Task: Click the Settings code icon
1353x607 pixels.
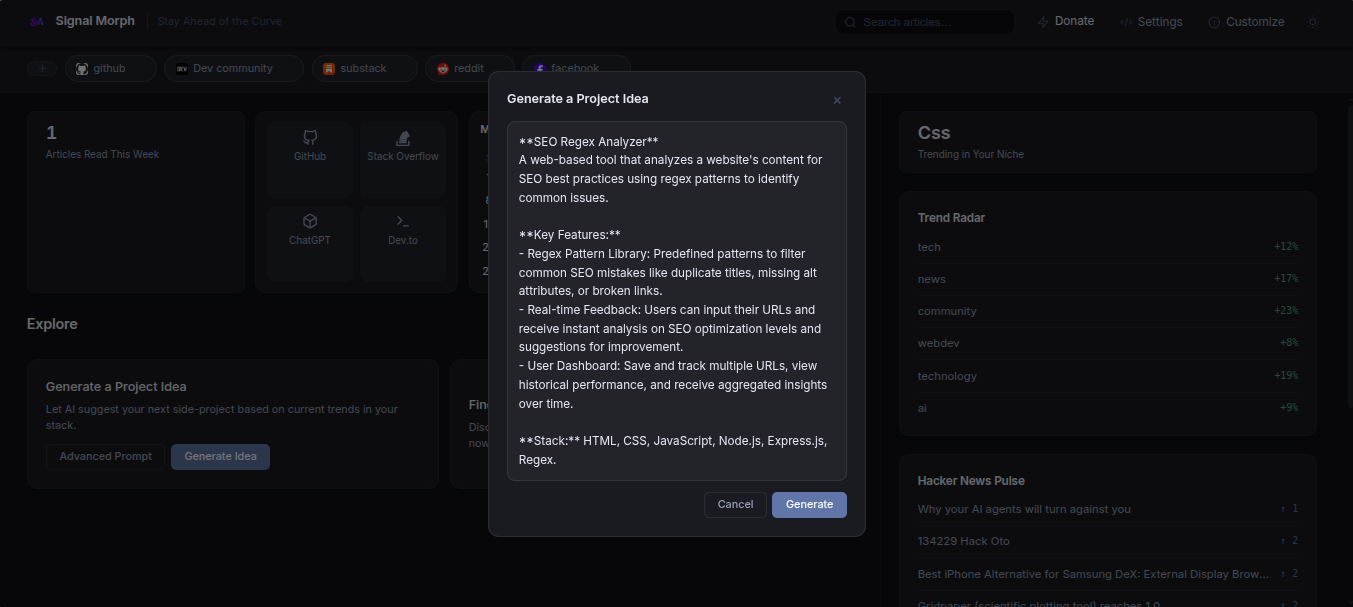Action: coord(1126,22)
